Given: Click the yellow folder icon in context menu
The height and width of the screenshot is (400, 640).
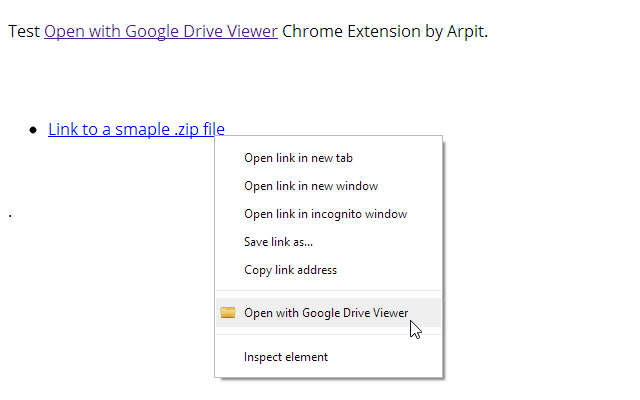Looking at the screenshot, I should tap(228, 313).
